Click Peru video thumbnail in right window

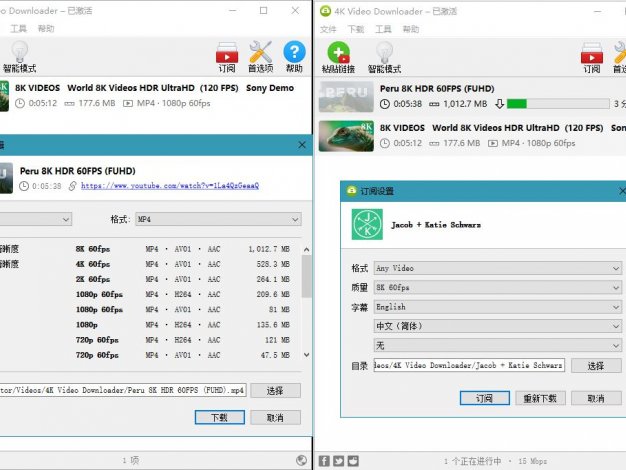click(346, 97)
